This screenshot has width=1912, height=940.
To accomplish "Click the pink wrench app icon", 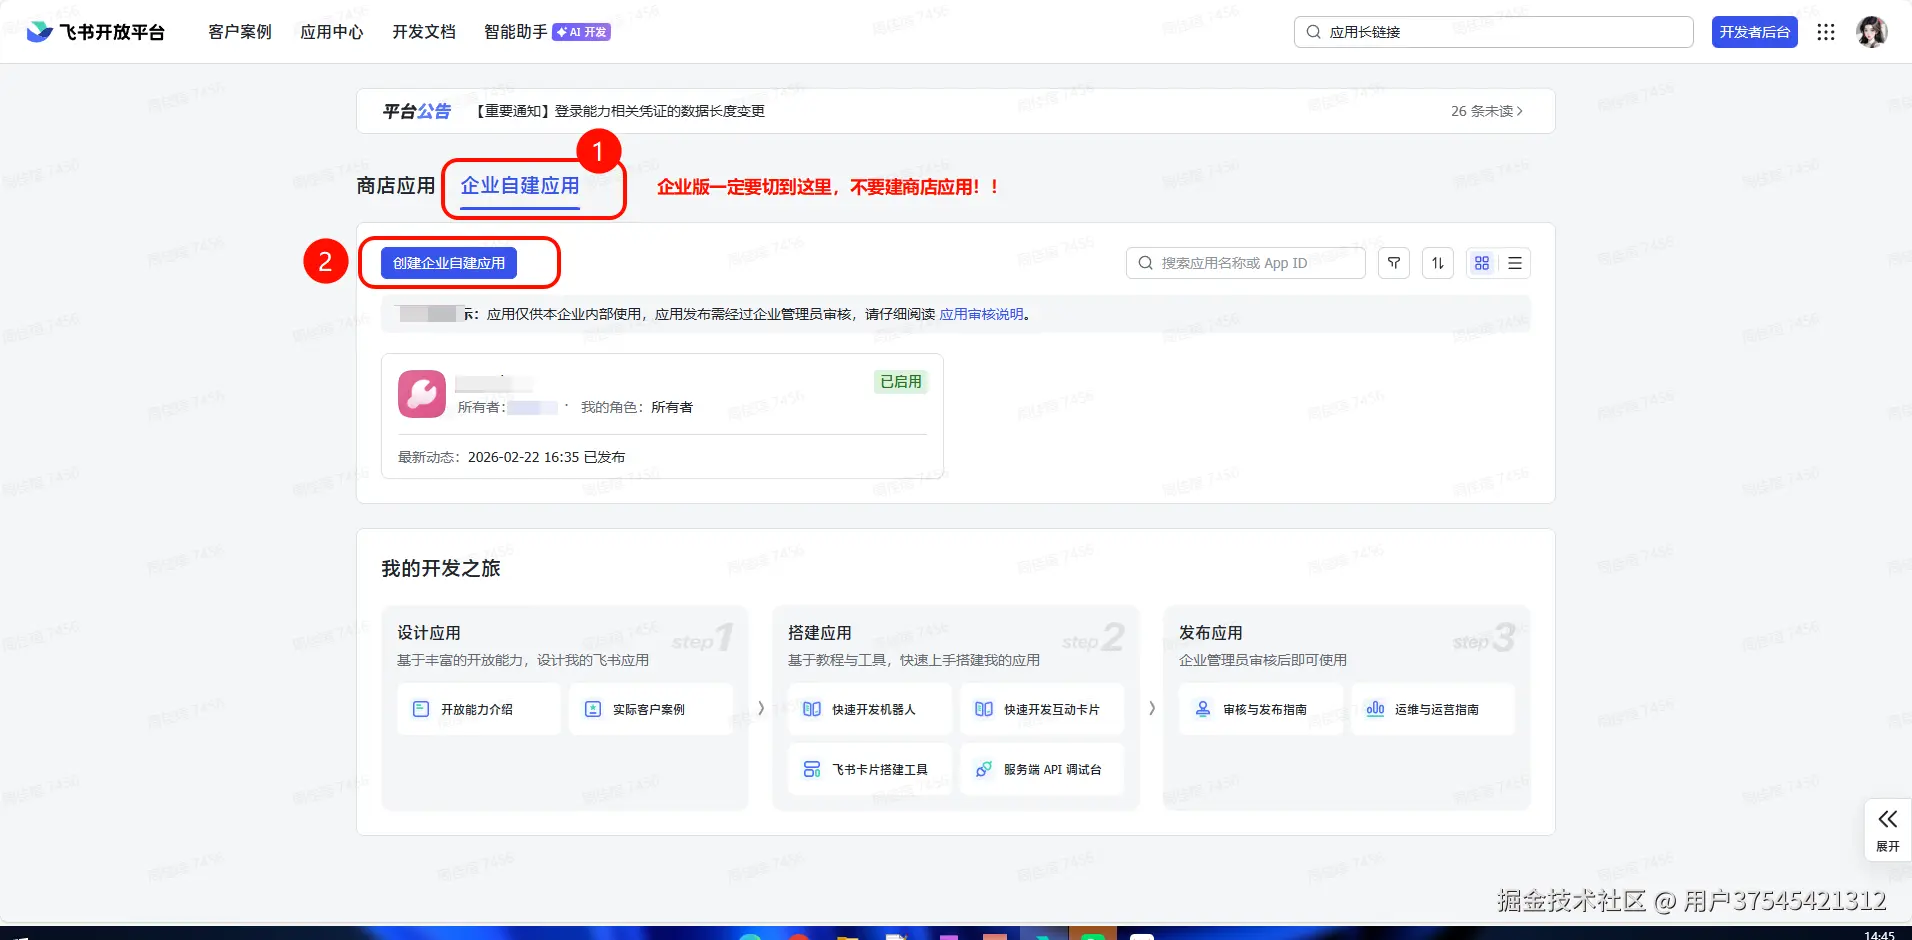I will point(422,394).
